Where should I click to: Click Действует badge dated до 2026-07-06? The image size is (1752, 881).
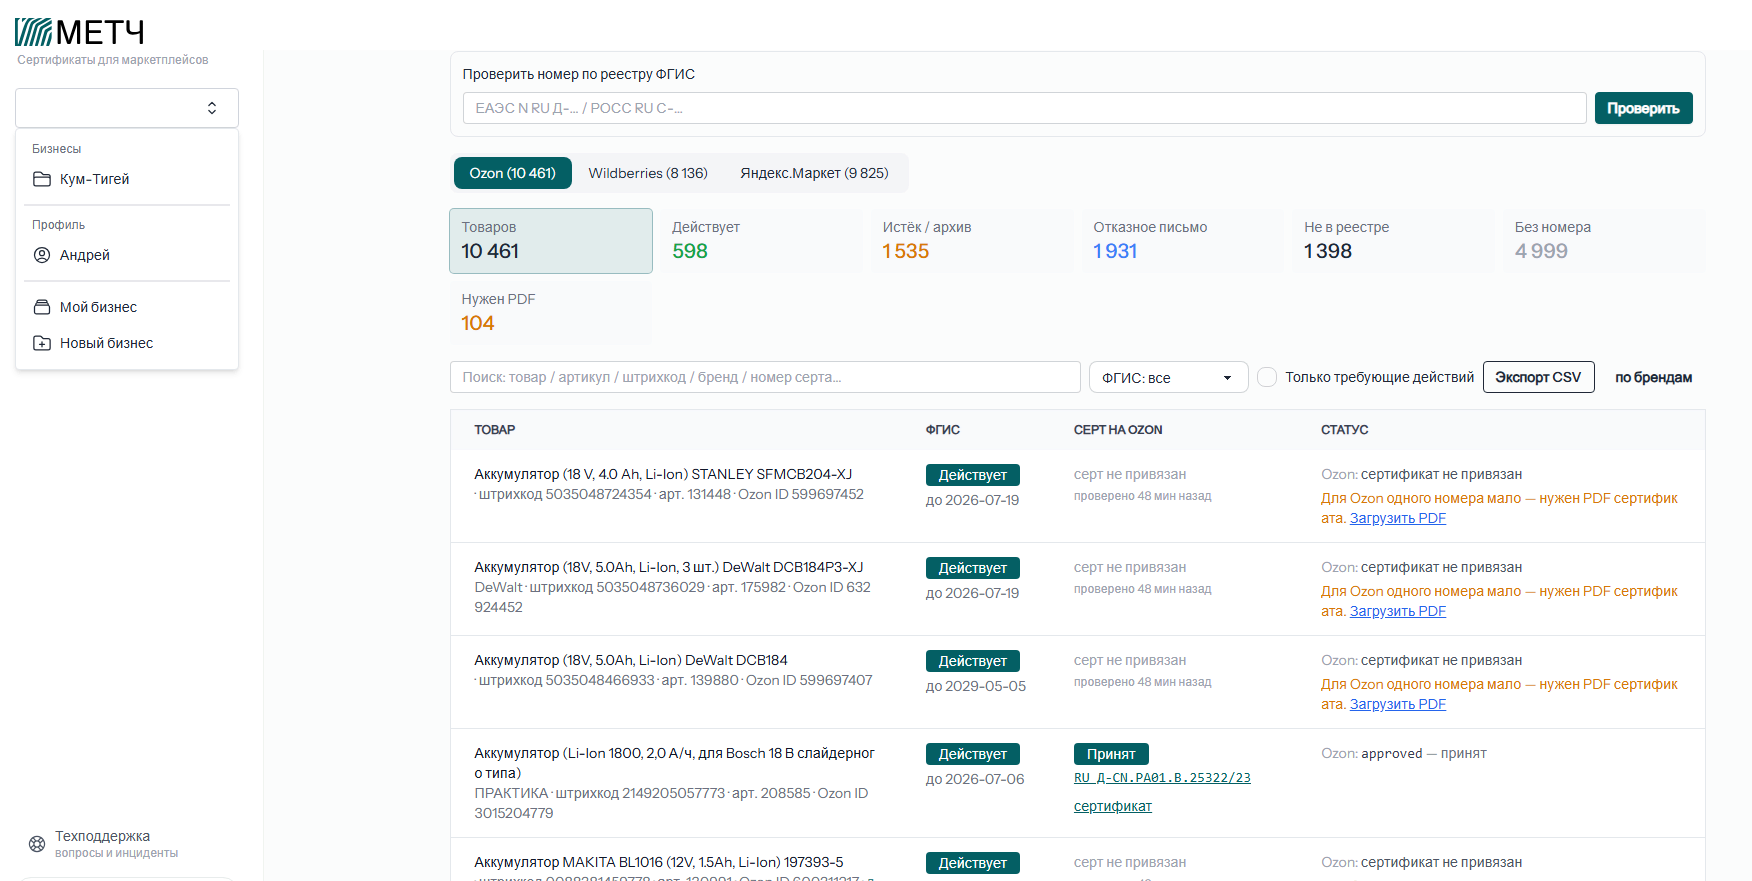[x=973, y=754]
